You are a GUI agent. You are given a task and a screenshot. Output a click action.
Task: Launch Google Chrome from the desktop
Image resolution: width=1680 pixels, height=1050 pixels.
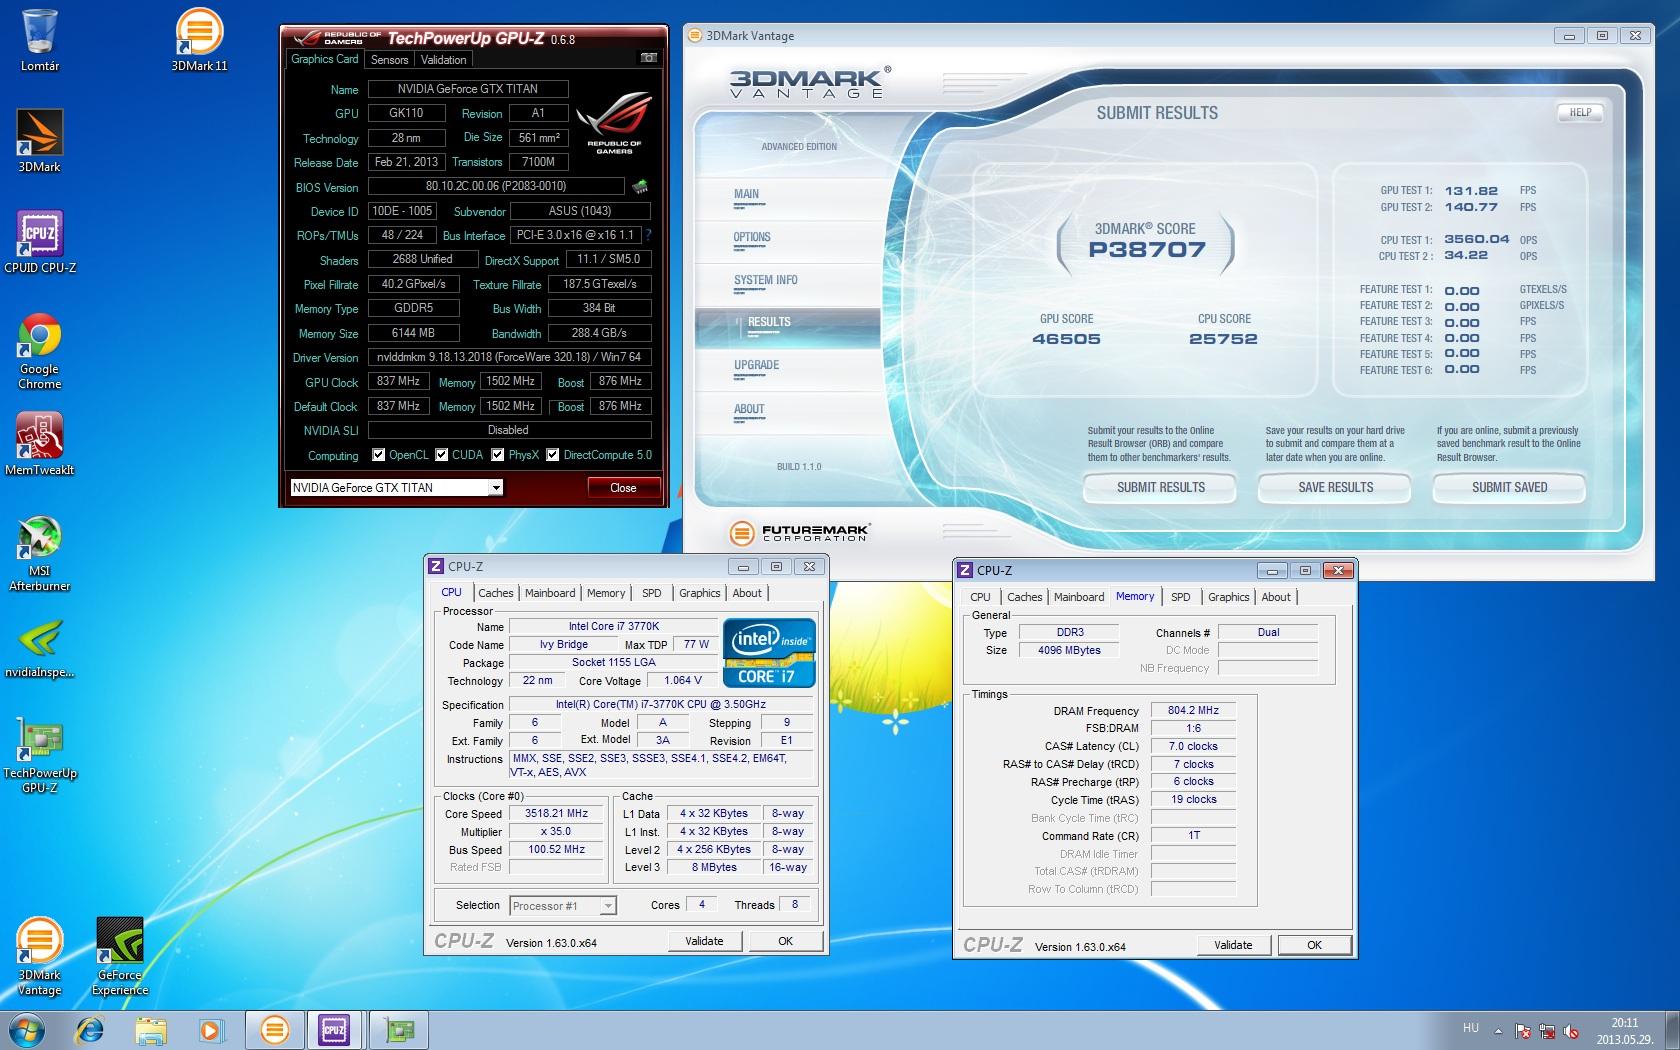(40, 351)
